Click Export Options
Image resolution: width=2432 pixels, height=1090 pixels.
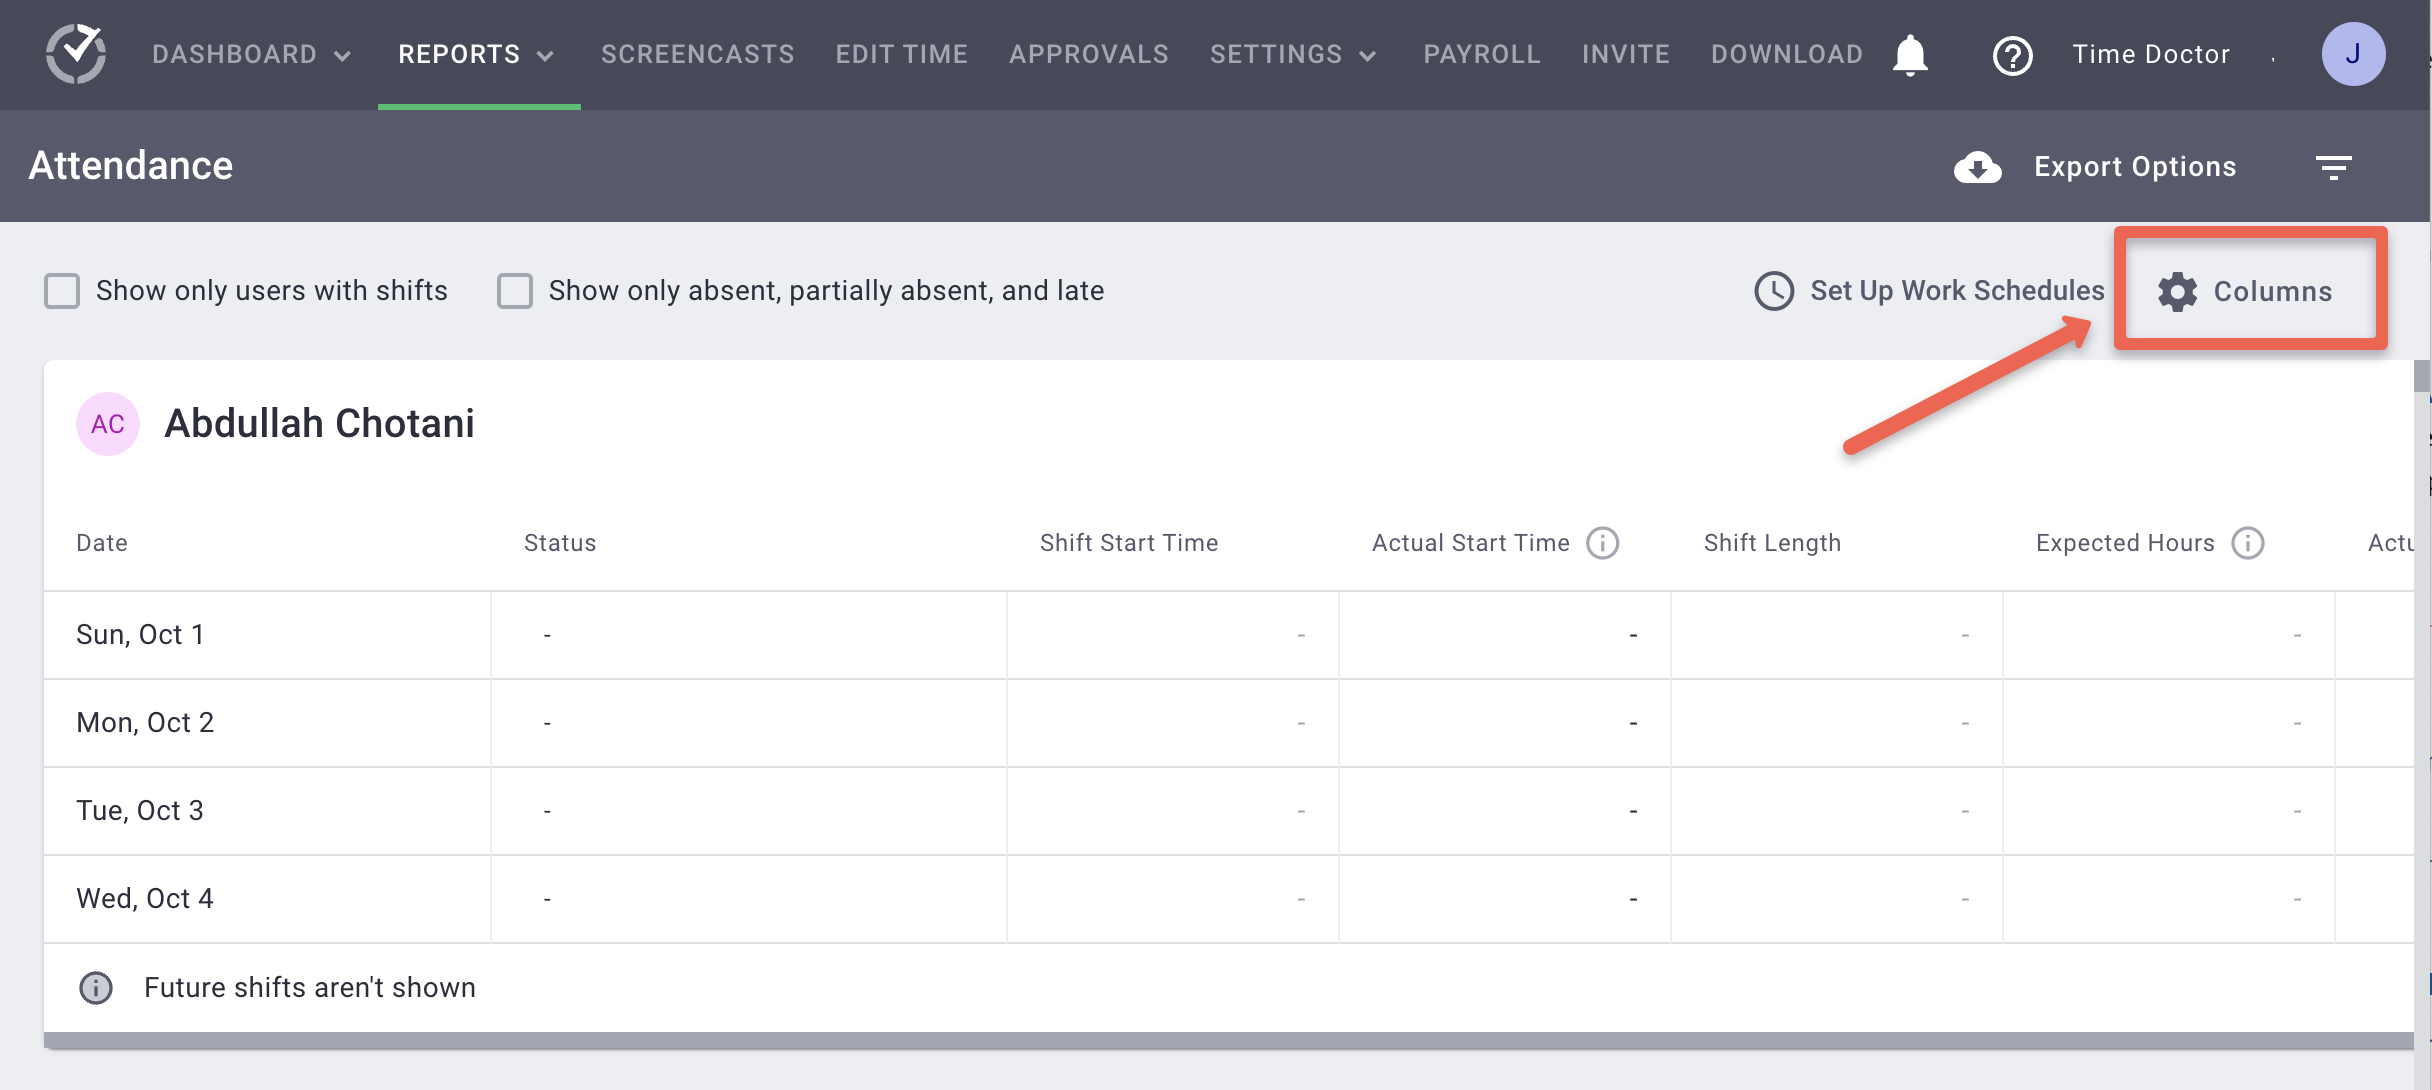[2135, 167]
